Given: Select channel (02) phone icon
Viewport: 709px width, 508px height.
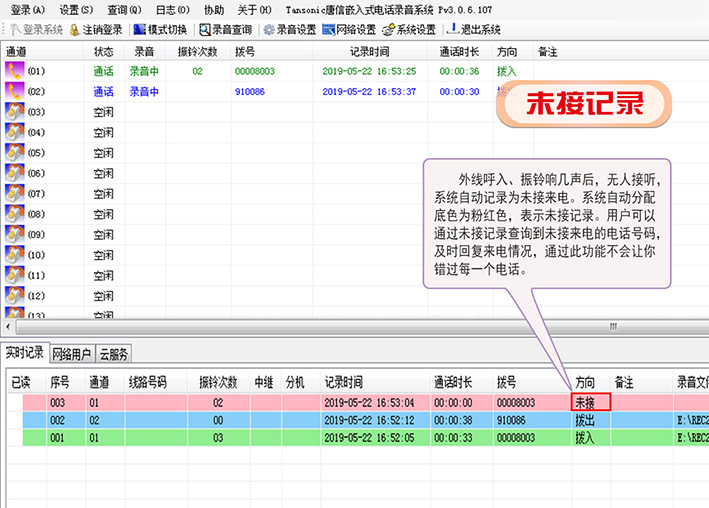Looking at the screenshot, I should pyautogui.click(x=14, y=91).
